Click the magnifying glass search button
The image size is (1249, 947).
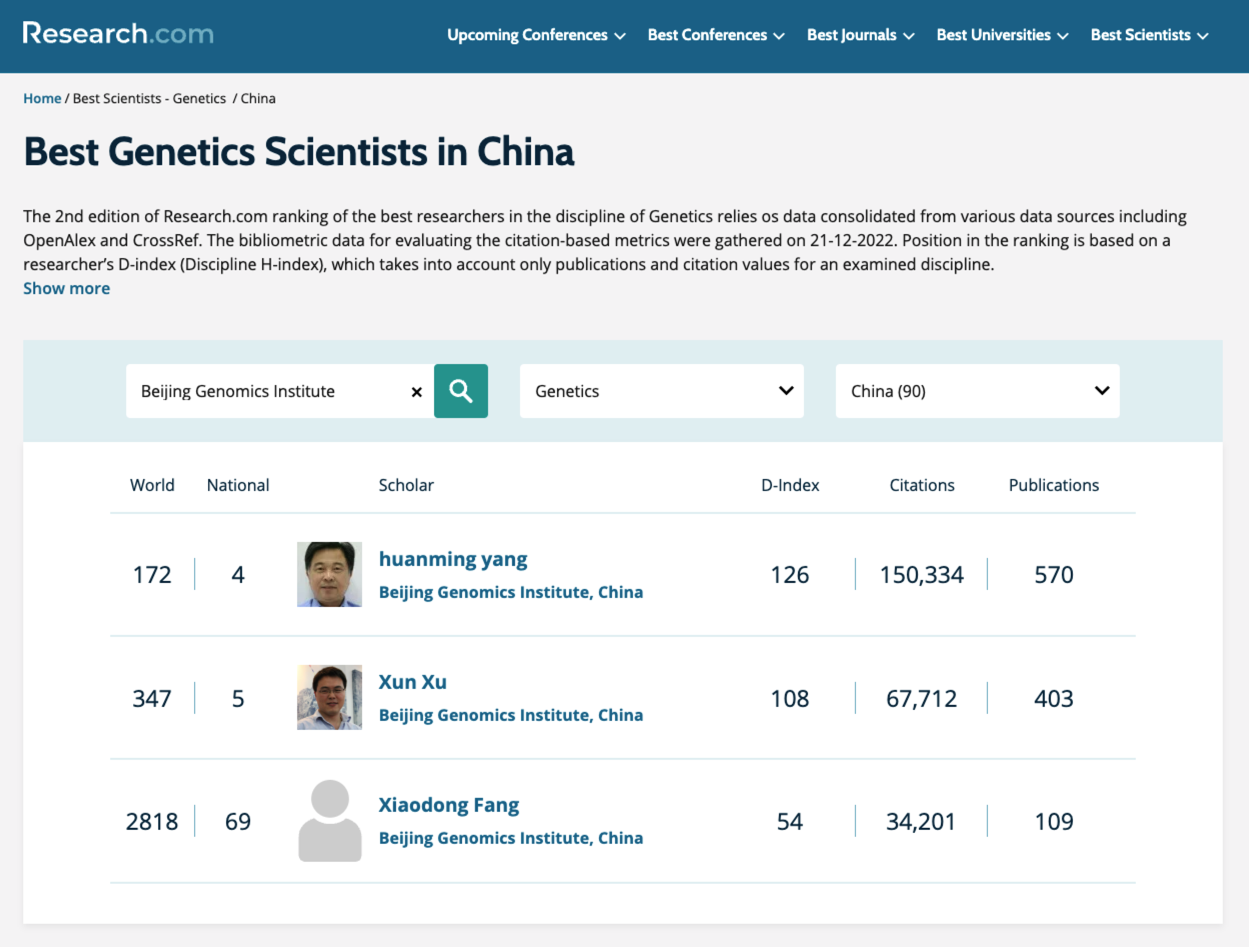(460, 391)
